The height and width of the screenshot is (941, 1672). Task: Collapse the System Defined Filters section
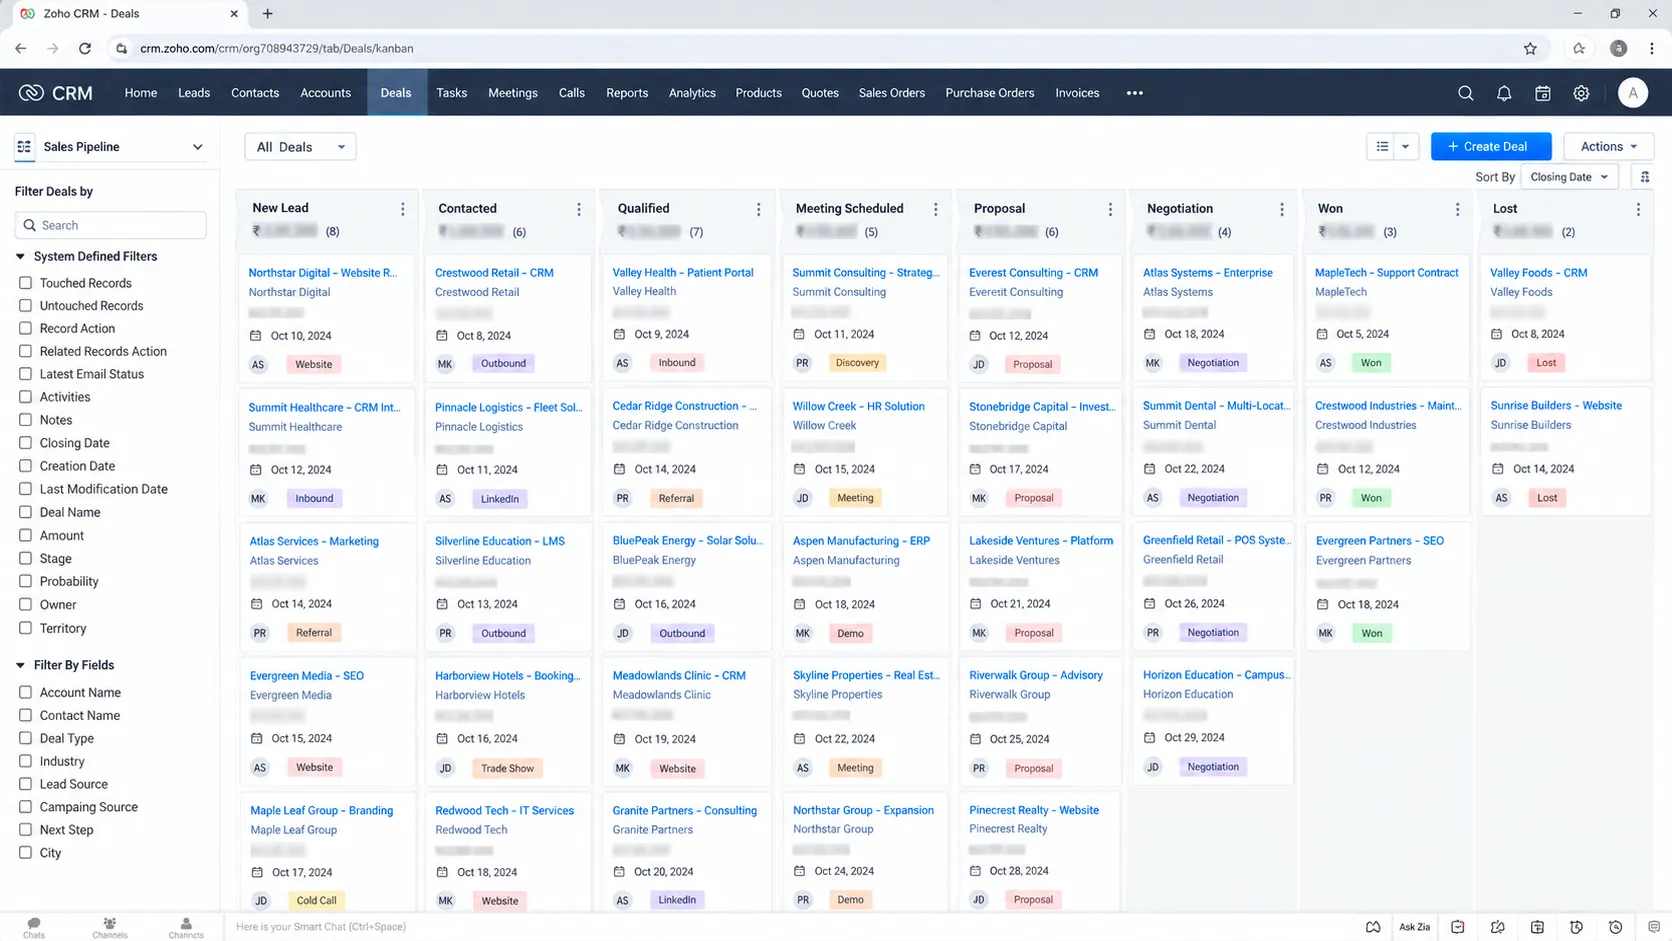[x=20, y=257]
